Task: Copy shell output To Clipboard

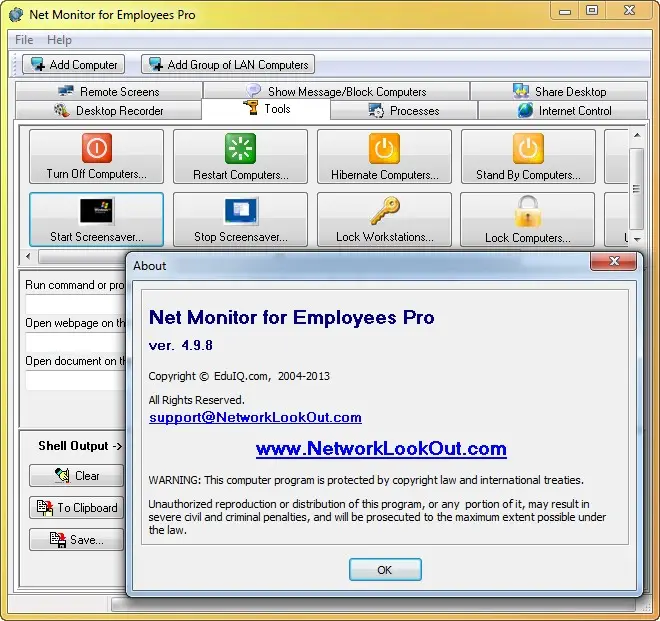Action: point(77,508)
